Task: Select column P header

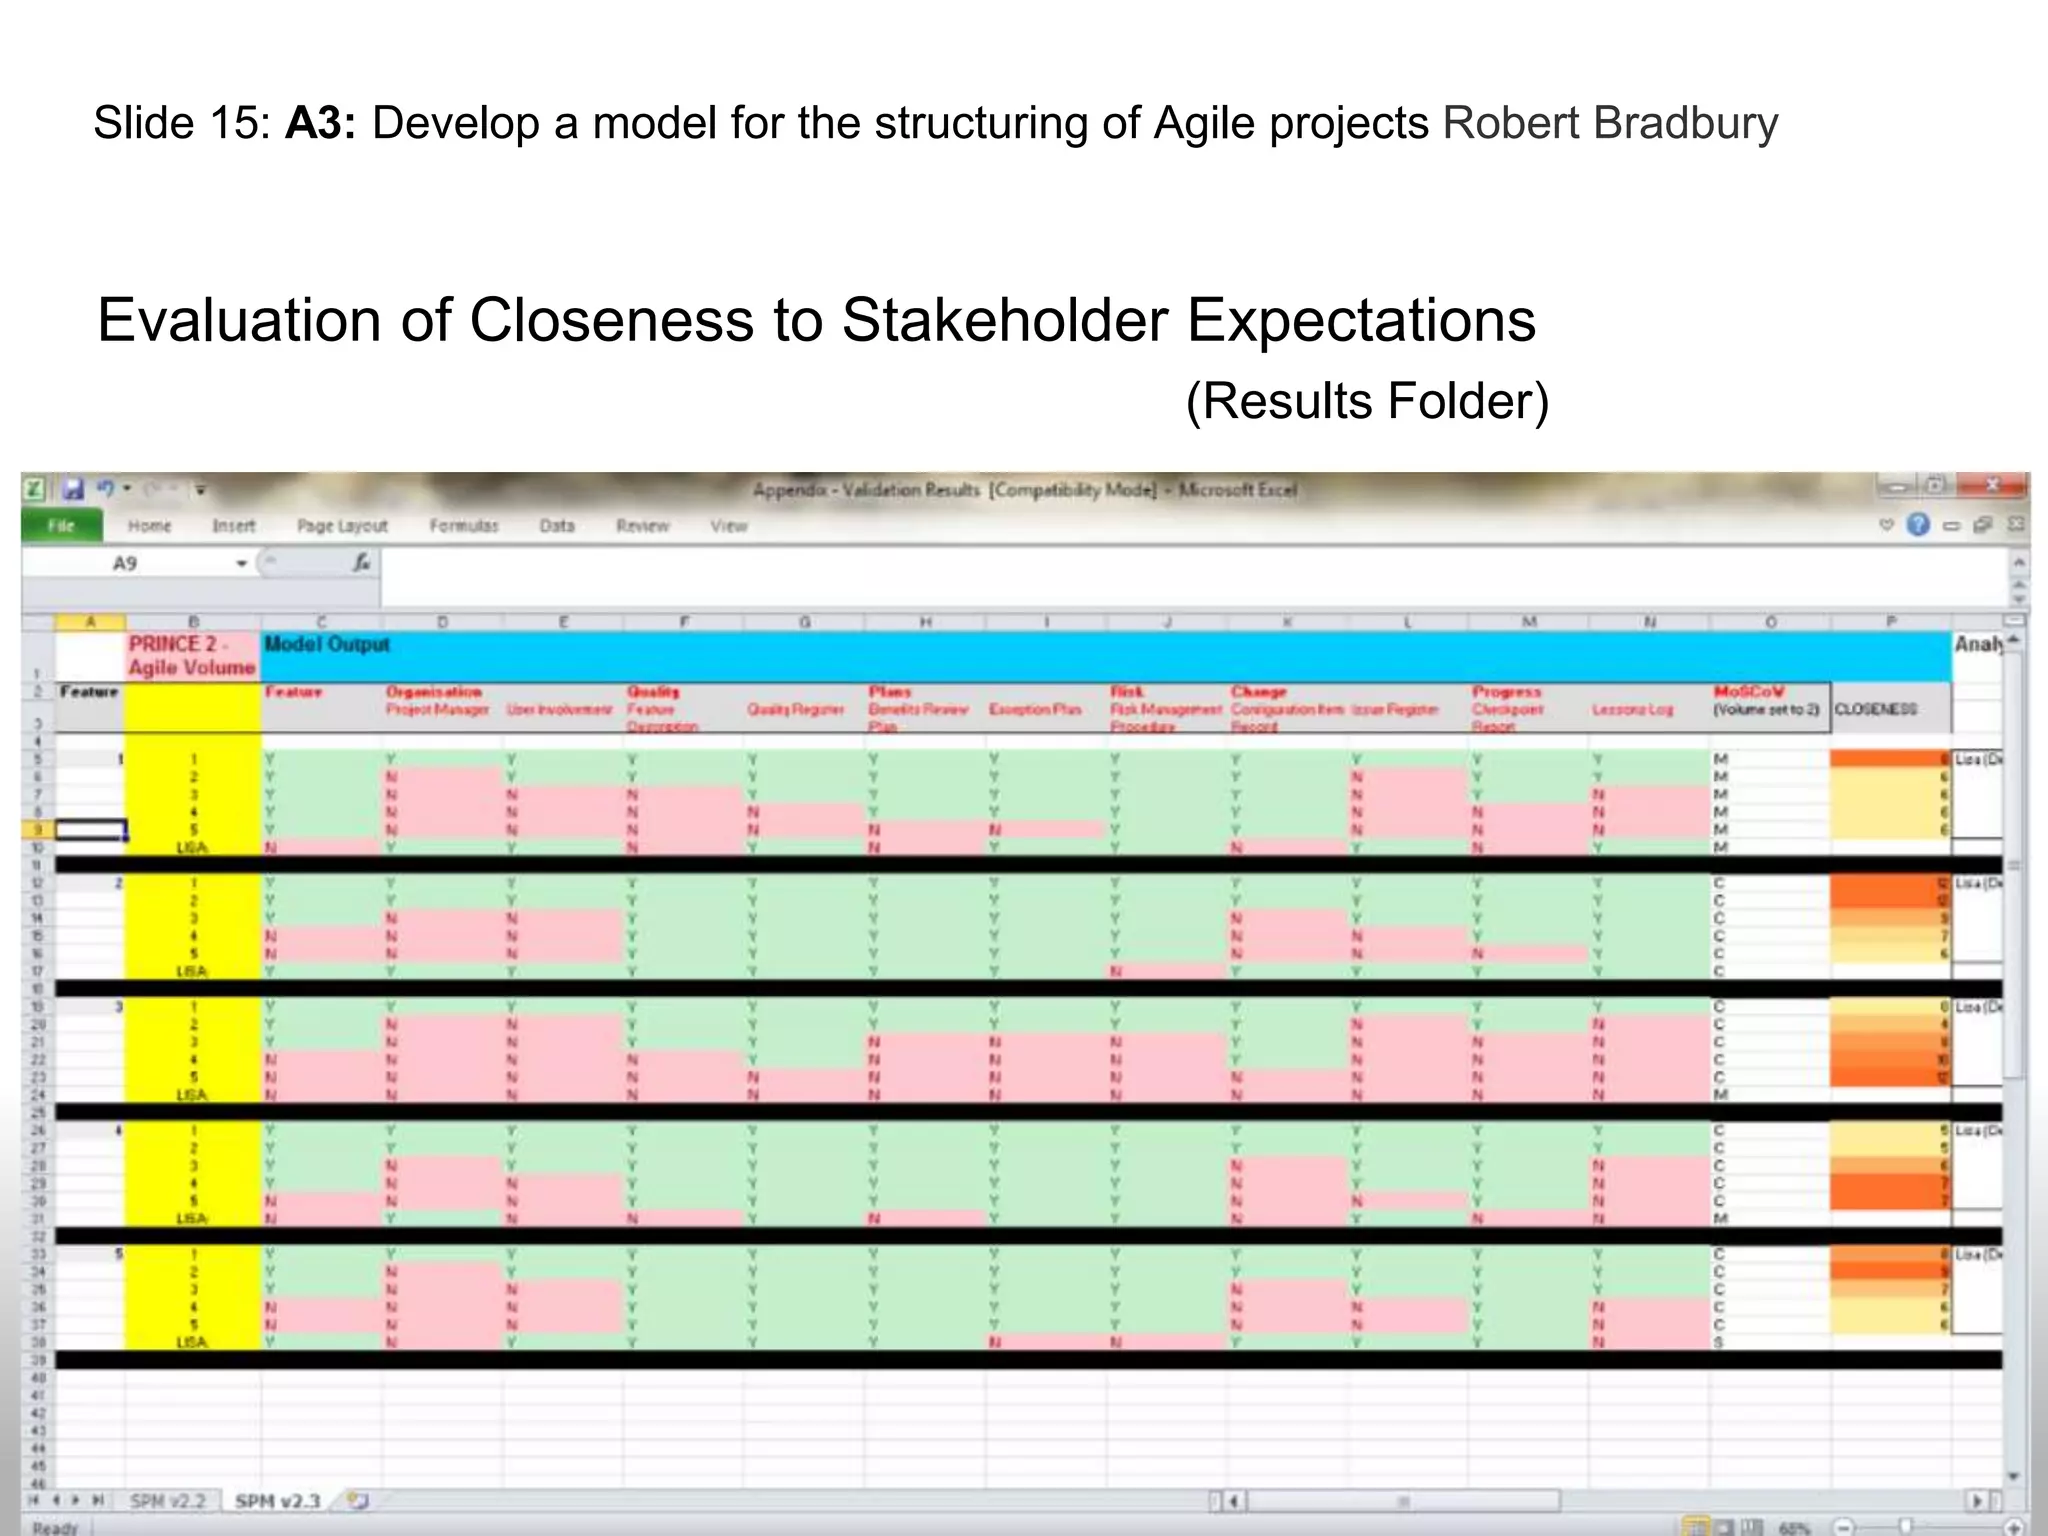Action: click(1891, 622)
